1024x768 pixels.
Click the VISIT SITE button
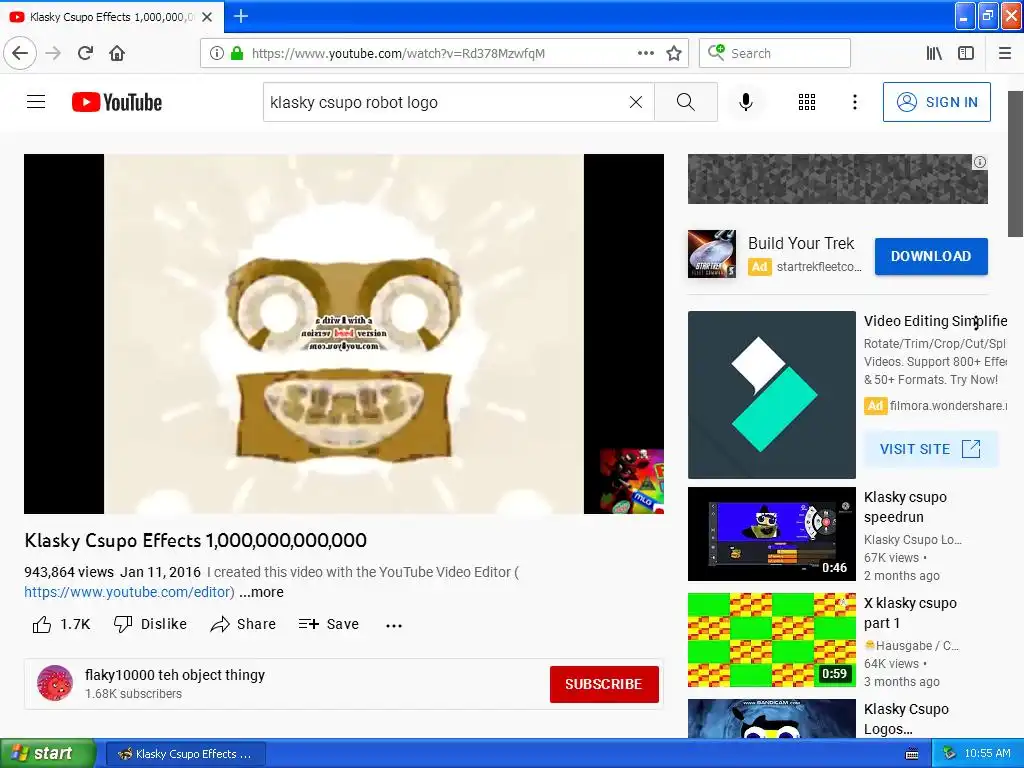click(930, 449)
